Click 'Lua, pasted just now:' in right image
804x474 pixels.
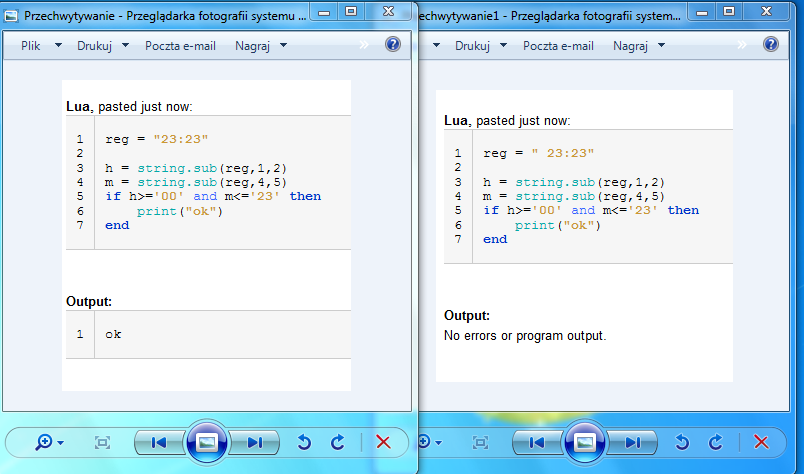[507, 121]
